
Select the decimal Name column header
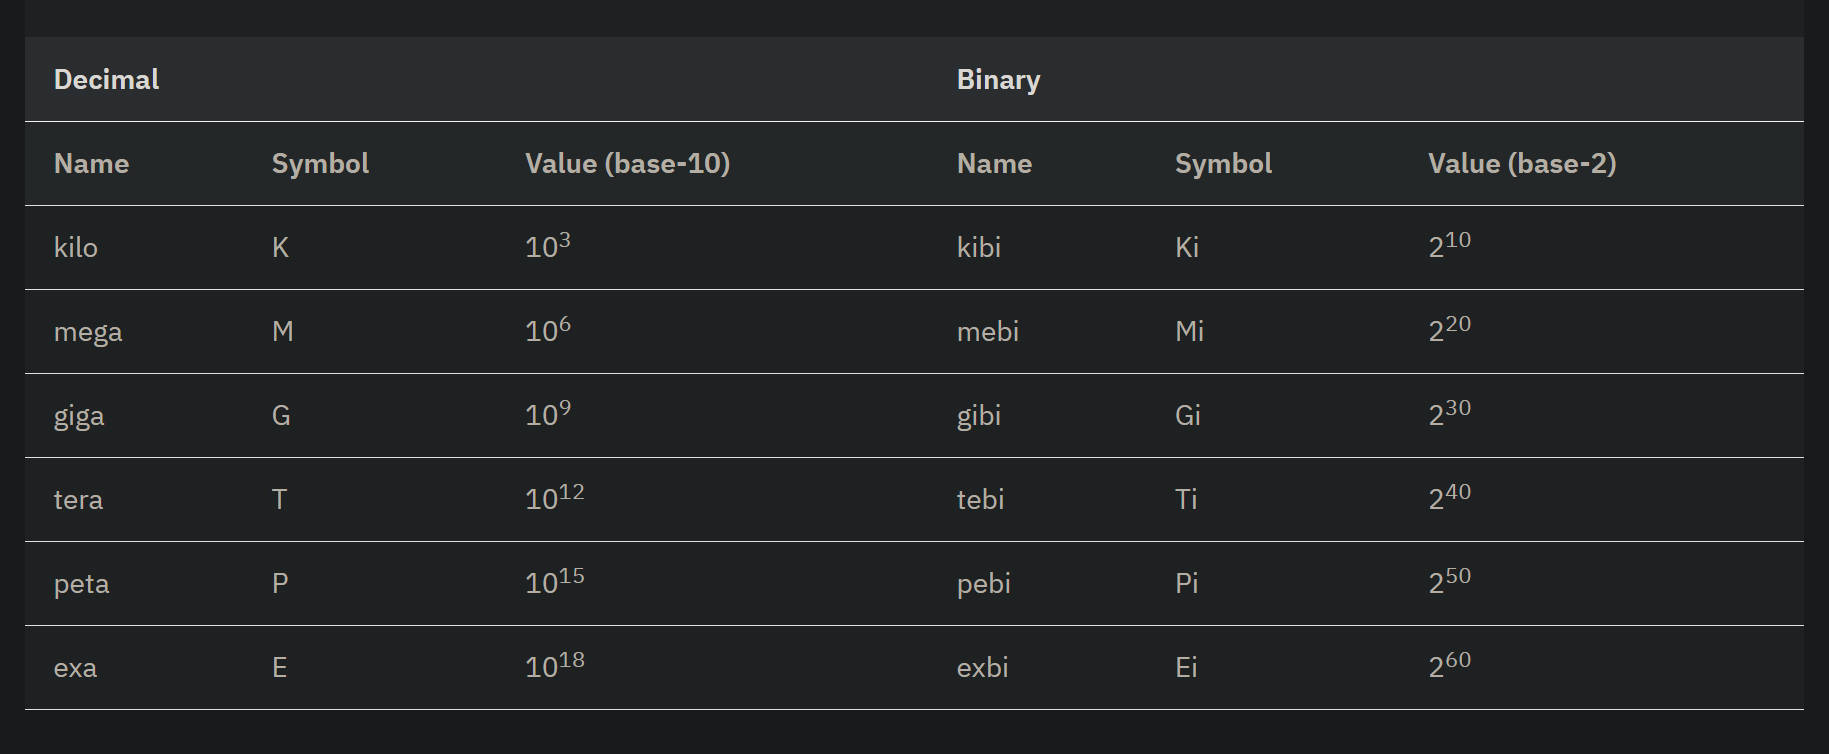click(x=91, y=164)
